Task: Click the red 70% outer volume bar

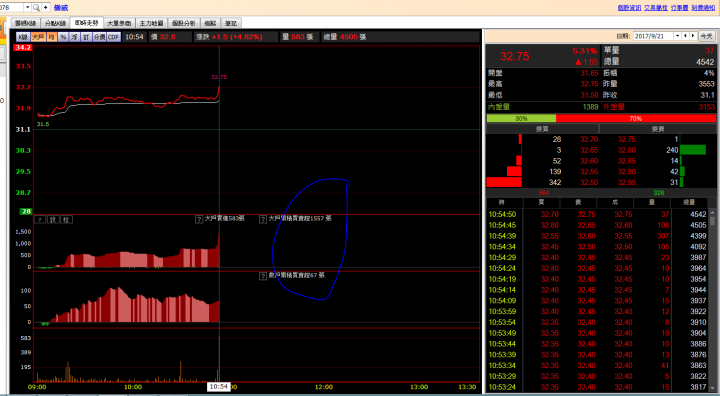Action: click(636, 119)
